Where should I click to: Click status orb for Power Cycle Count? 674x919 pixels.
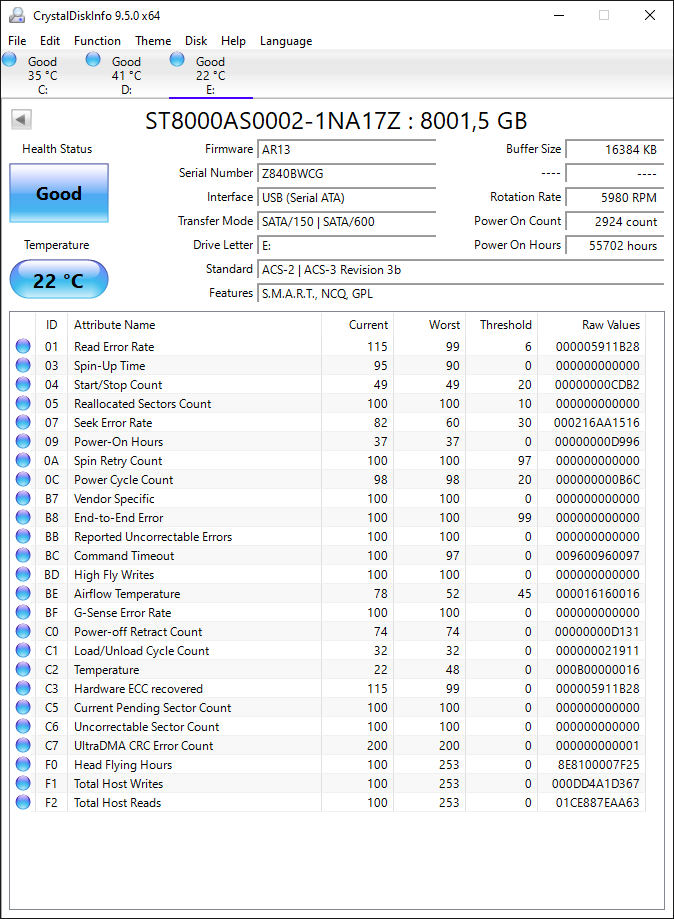23,479
